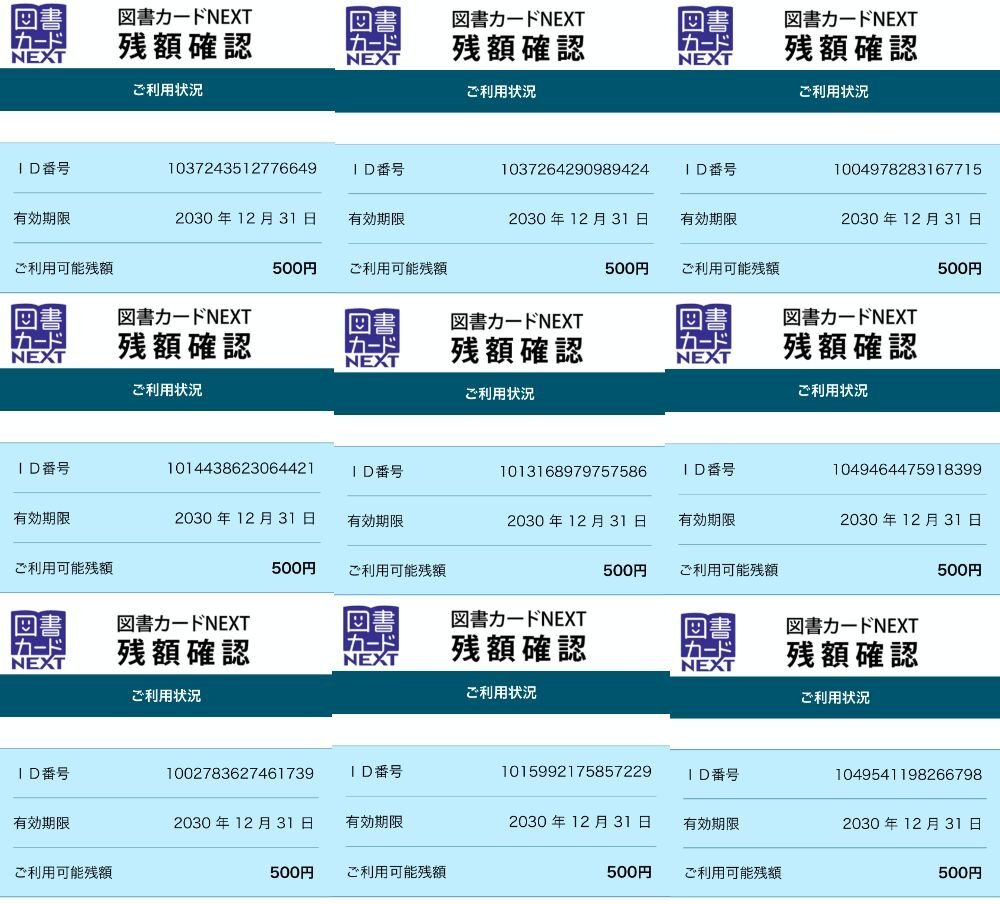Click the ID number 1049464475918399
The height and width of the screenshot is (904, 1000).
point(907,470)
